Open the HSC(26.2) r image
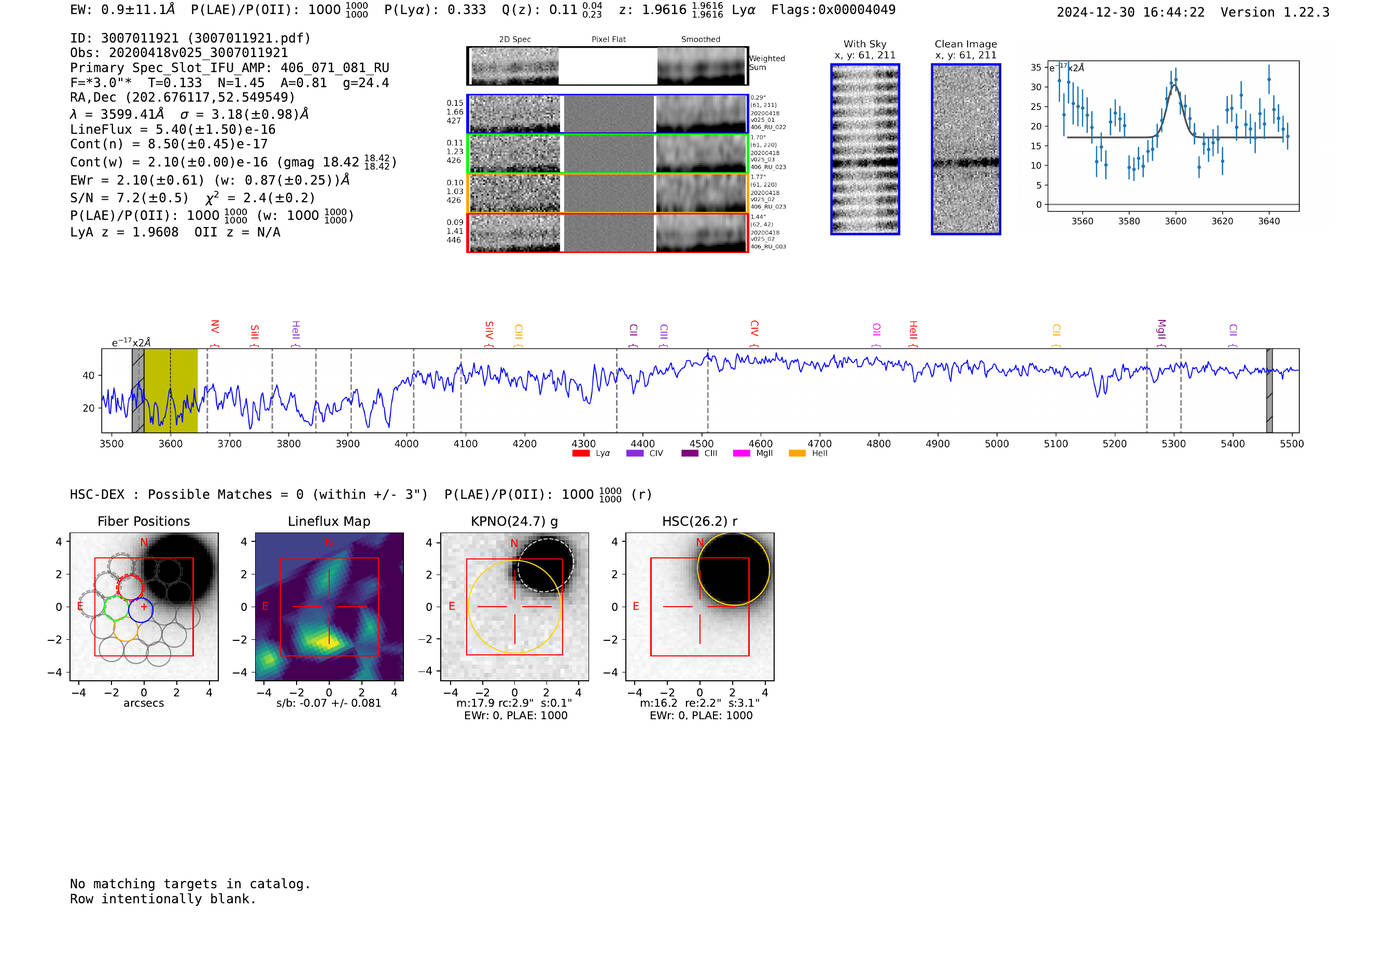1400x953 pixels. point(699,606)
